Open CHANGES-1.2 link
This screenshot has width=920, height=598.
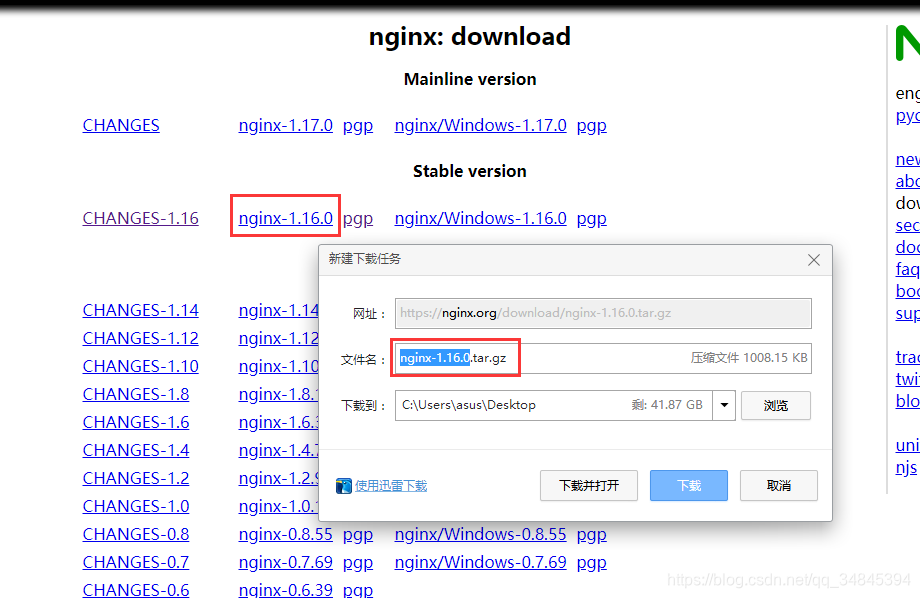136,478
